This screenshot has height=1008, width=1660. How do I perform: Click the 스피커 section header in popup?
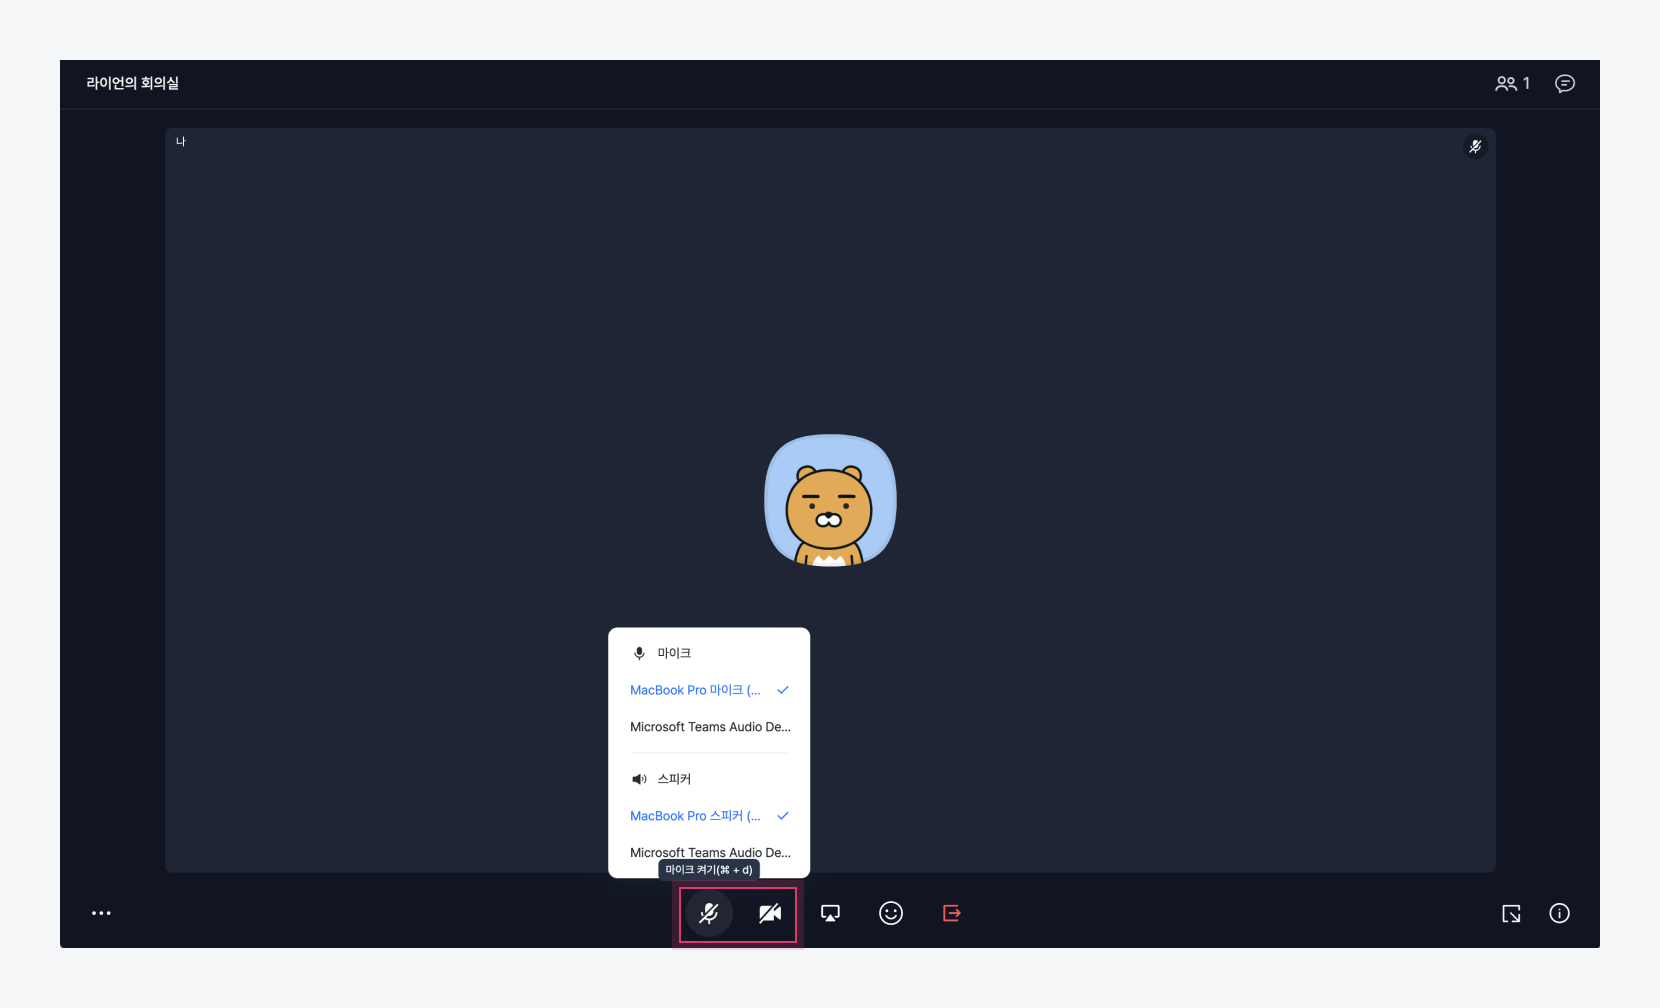(x=673, y=779)
